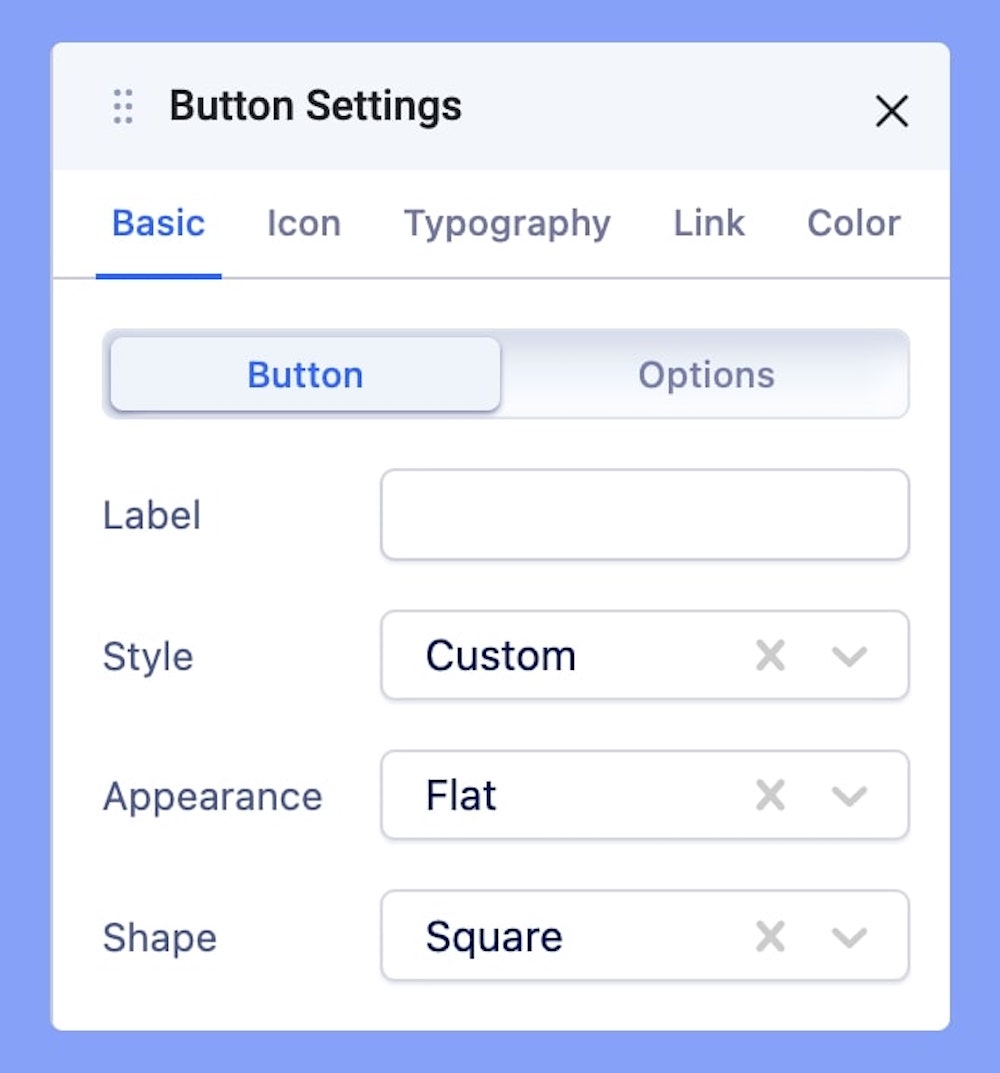Screen dimensions: 1000x1073
Task: Clear the Shape value with X icon
Action: click(x=770, y=937)
